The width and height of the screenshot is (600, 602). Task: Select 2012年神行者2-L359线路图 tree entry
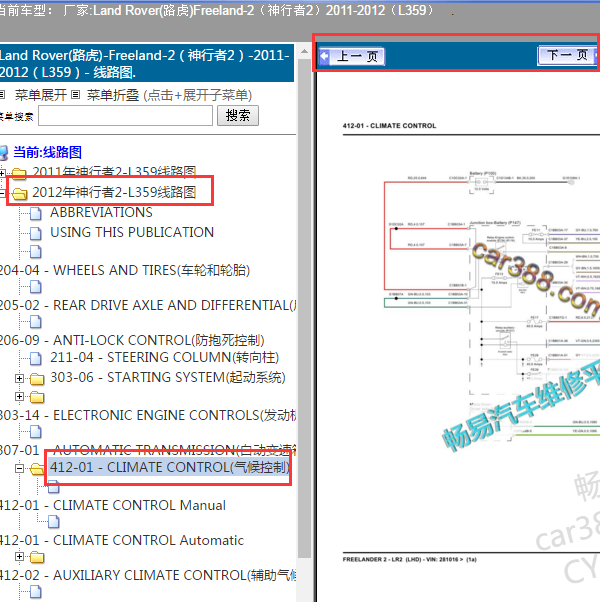[114, 192]
